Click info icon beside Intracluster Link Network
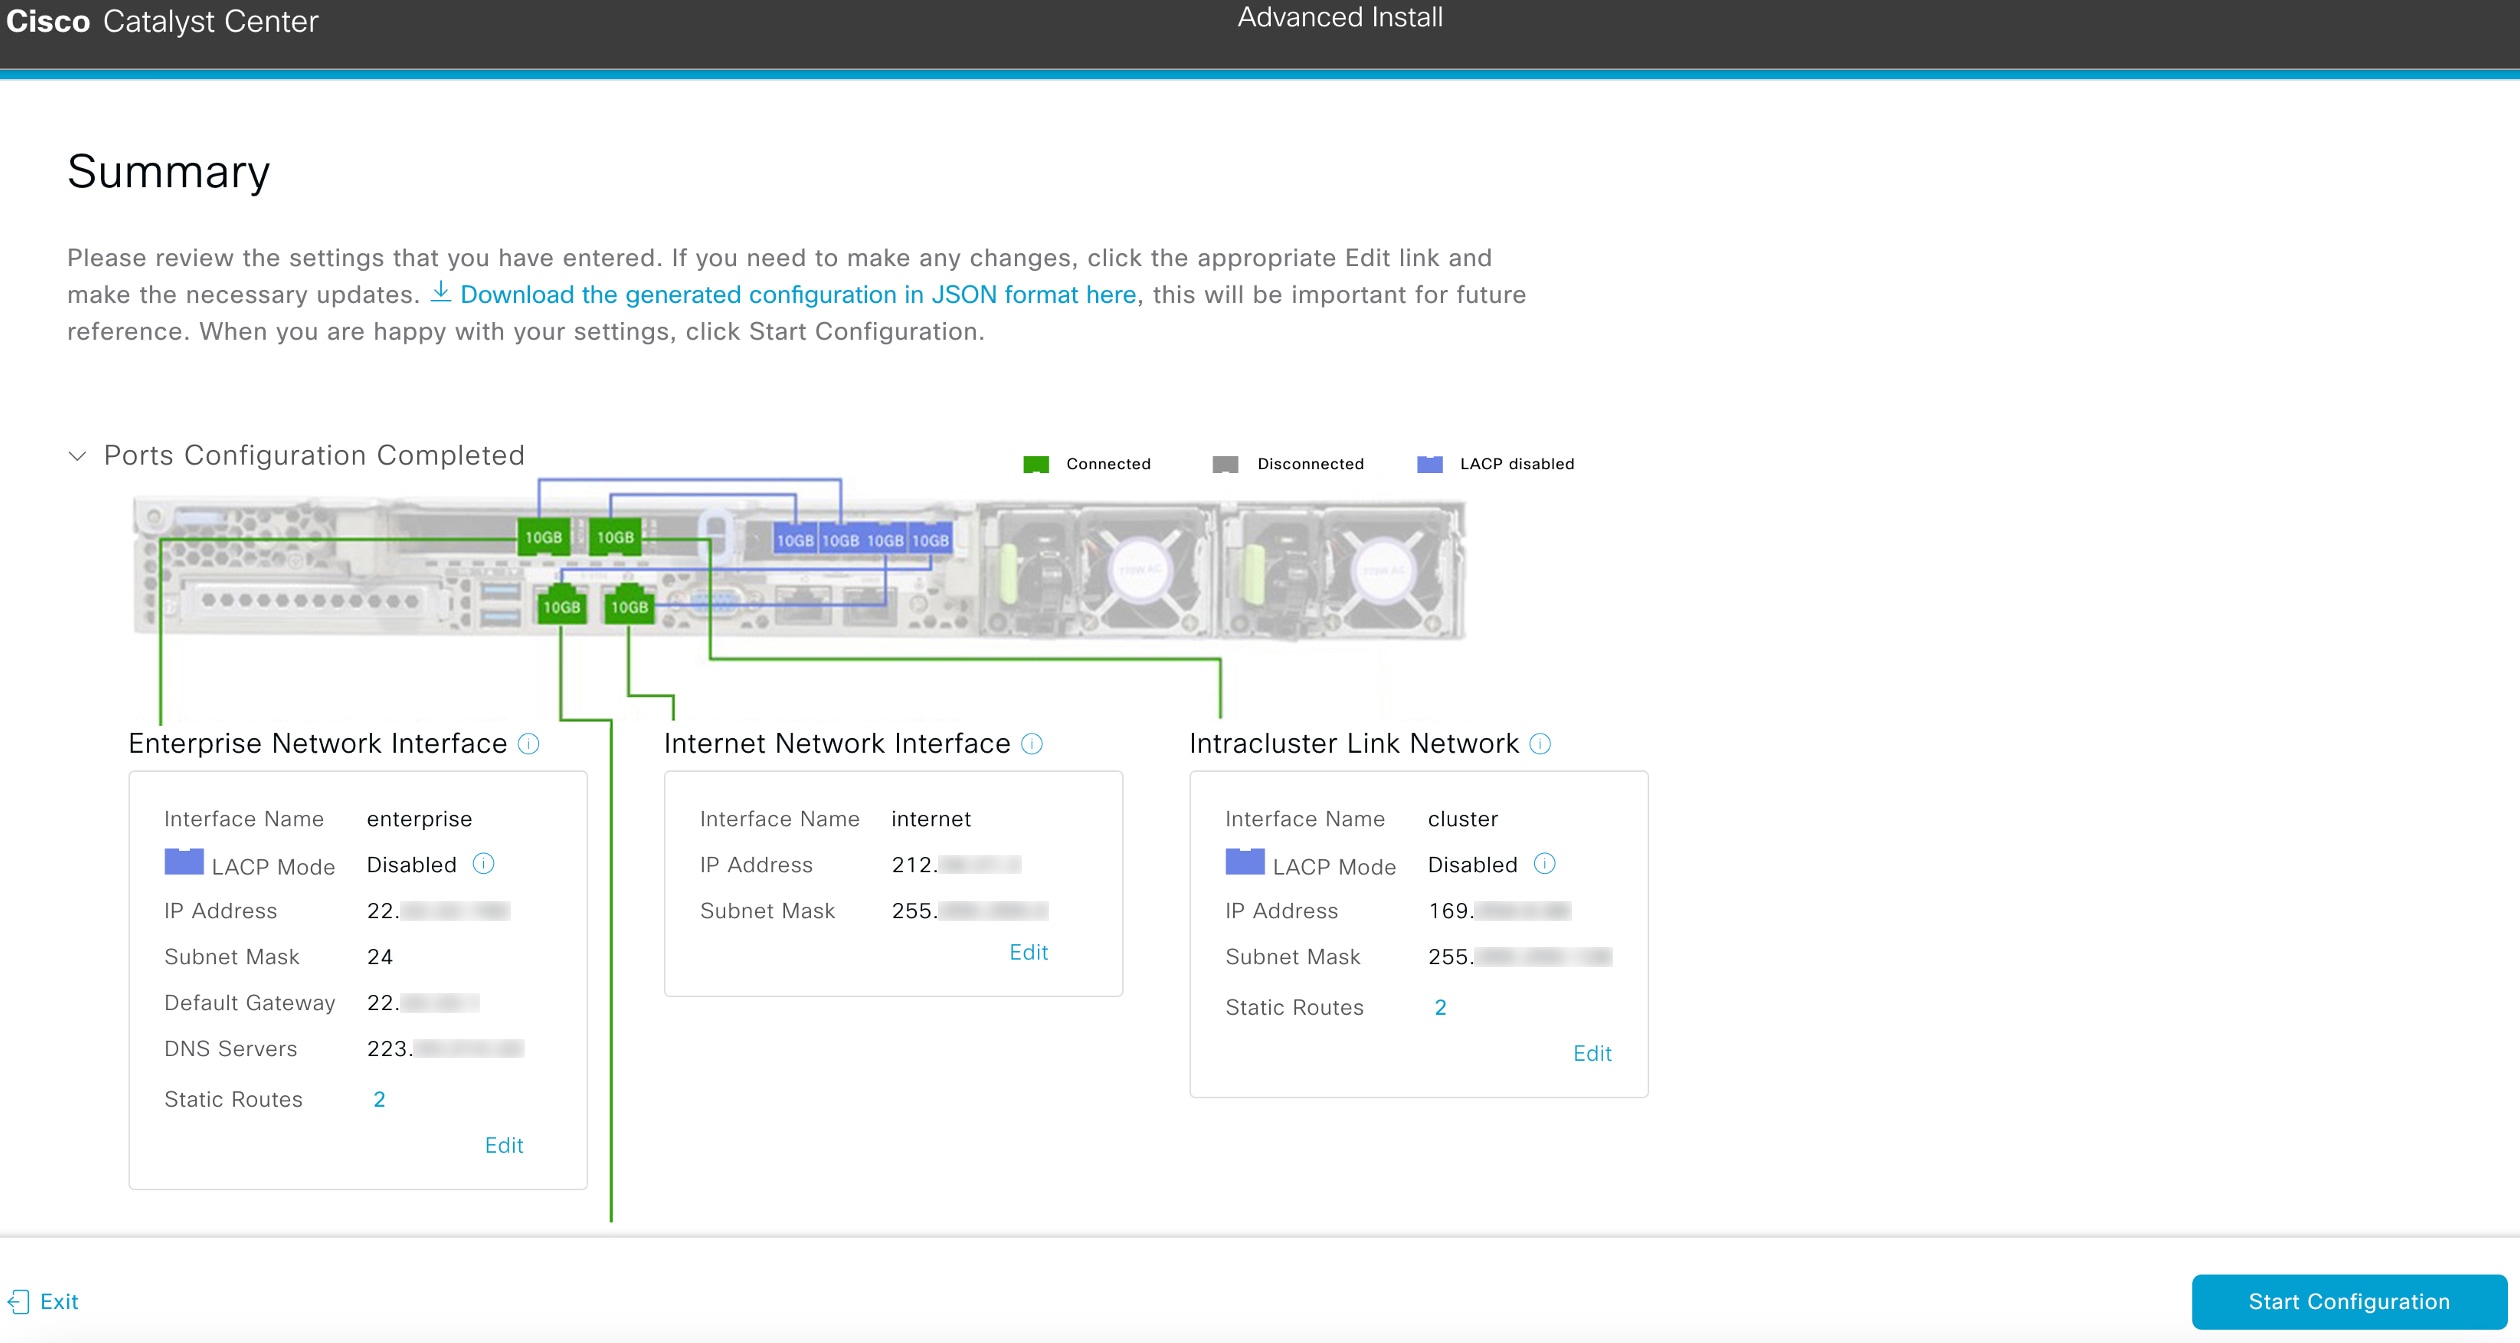2520x1343 pixels. [1540, 744]
